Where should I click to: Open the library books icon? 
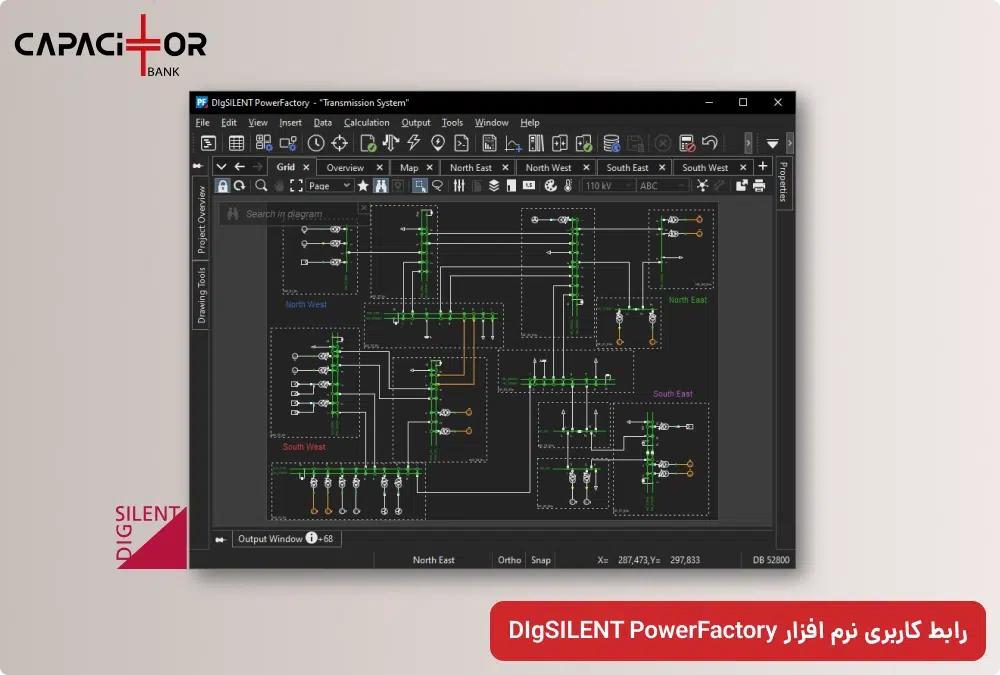point(536,143)
